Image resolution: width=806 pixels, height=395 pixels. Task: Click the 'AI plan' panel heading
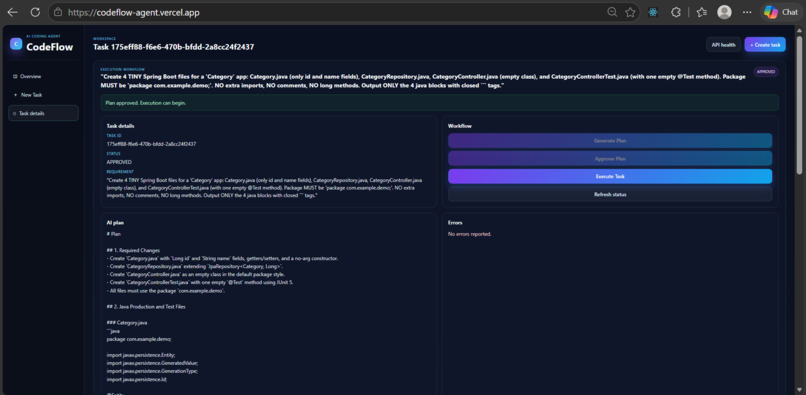pos(115,223)
